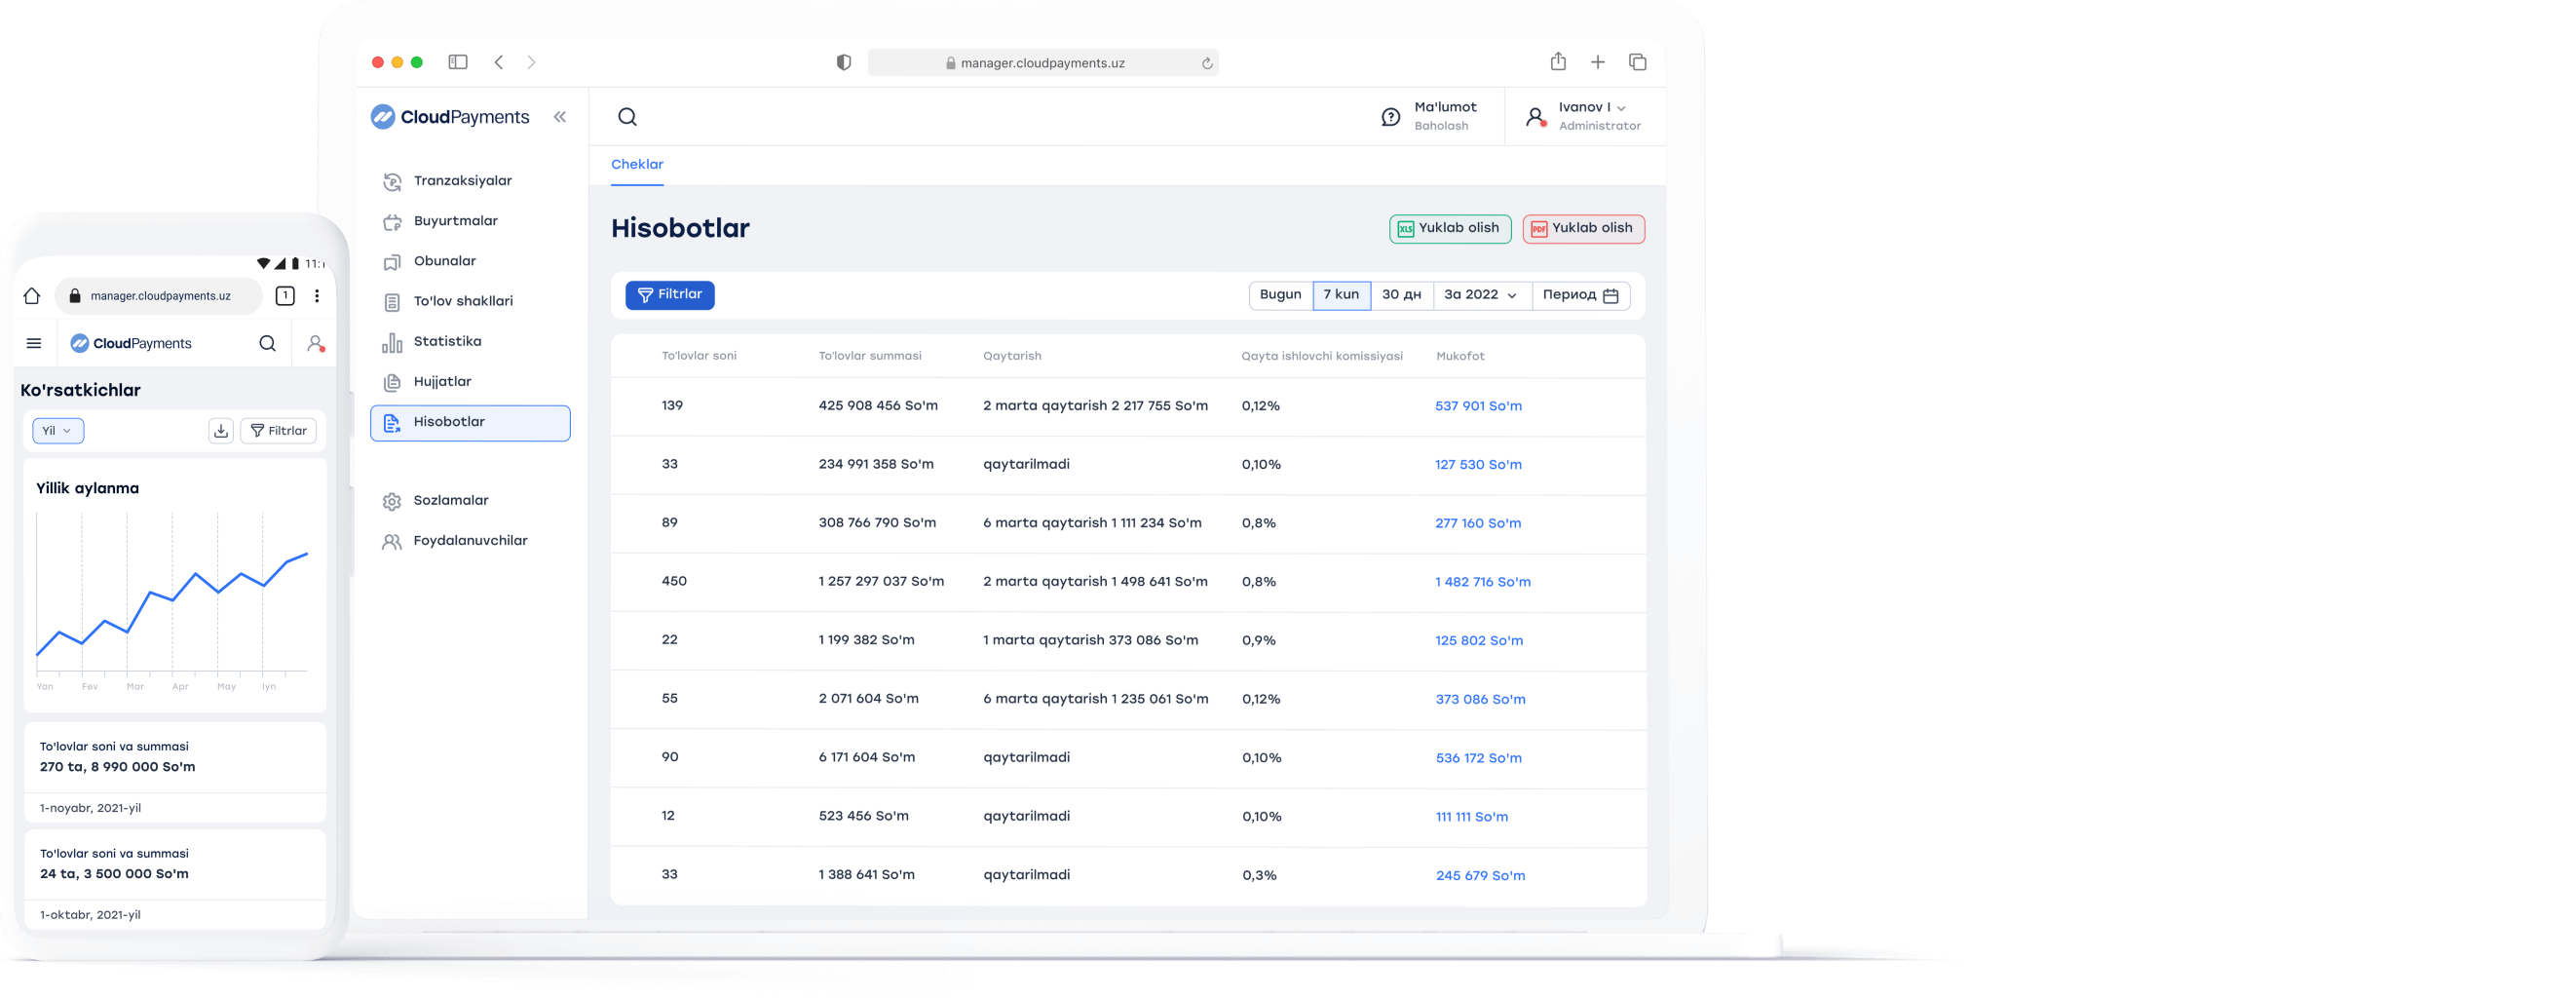Select the 7 kun period option

tap(1341, 295)
